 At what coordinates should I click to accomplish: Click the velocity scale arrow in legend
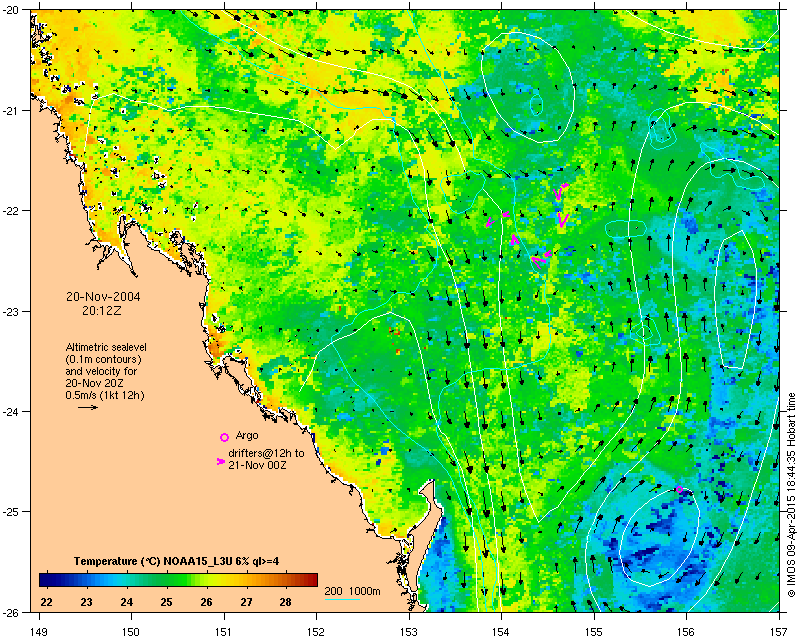tap(88, 407)
